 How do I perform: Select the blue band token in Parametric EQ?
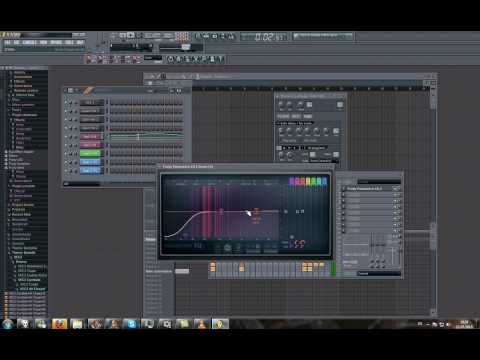[x=324, y=181]
